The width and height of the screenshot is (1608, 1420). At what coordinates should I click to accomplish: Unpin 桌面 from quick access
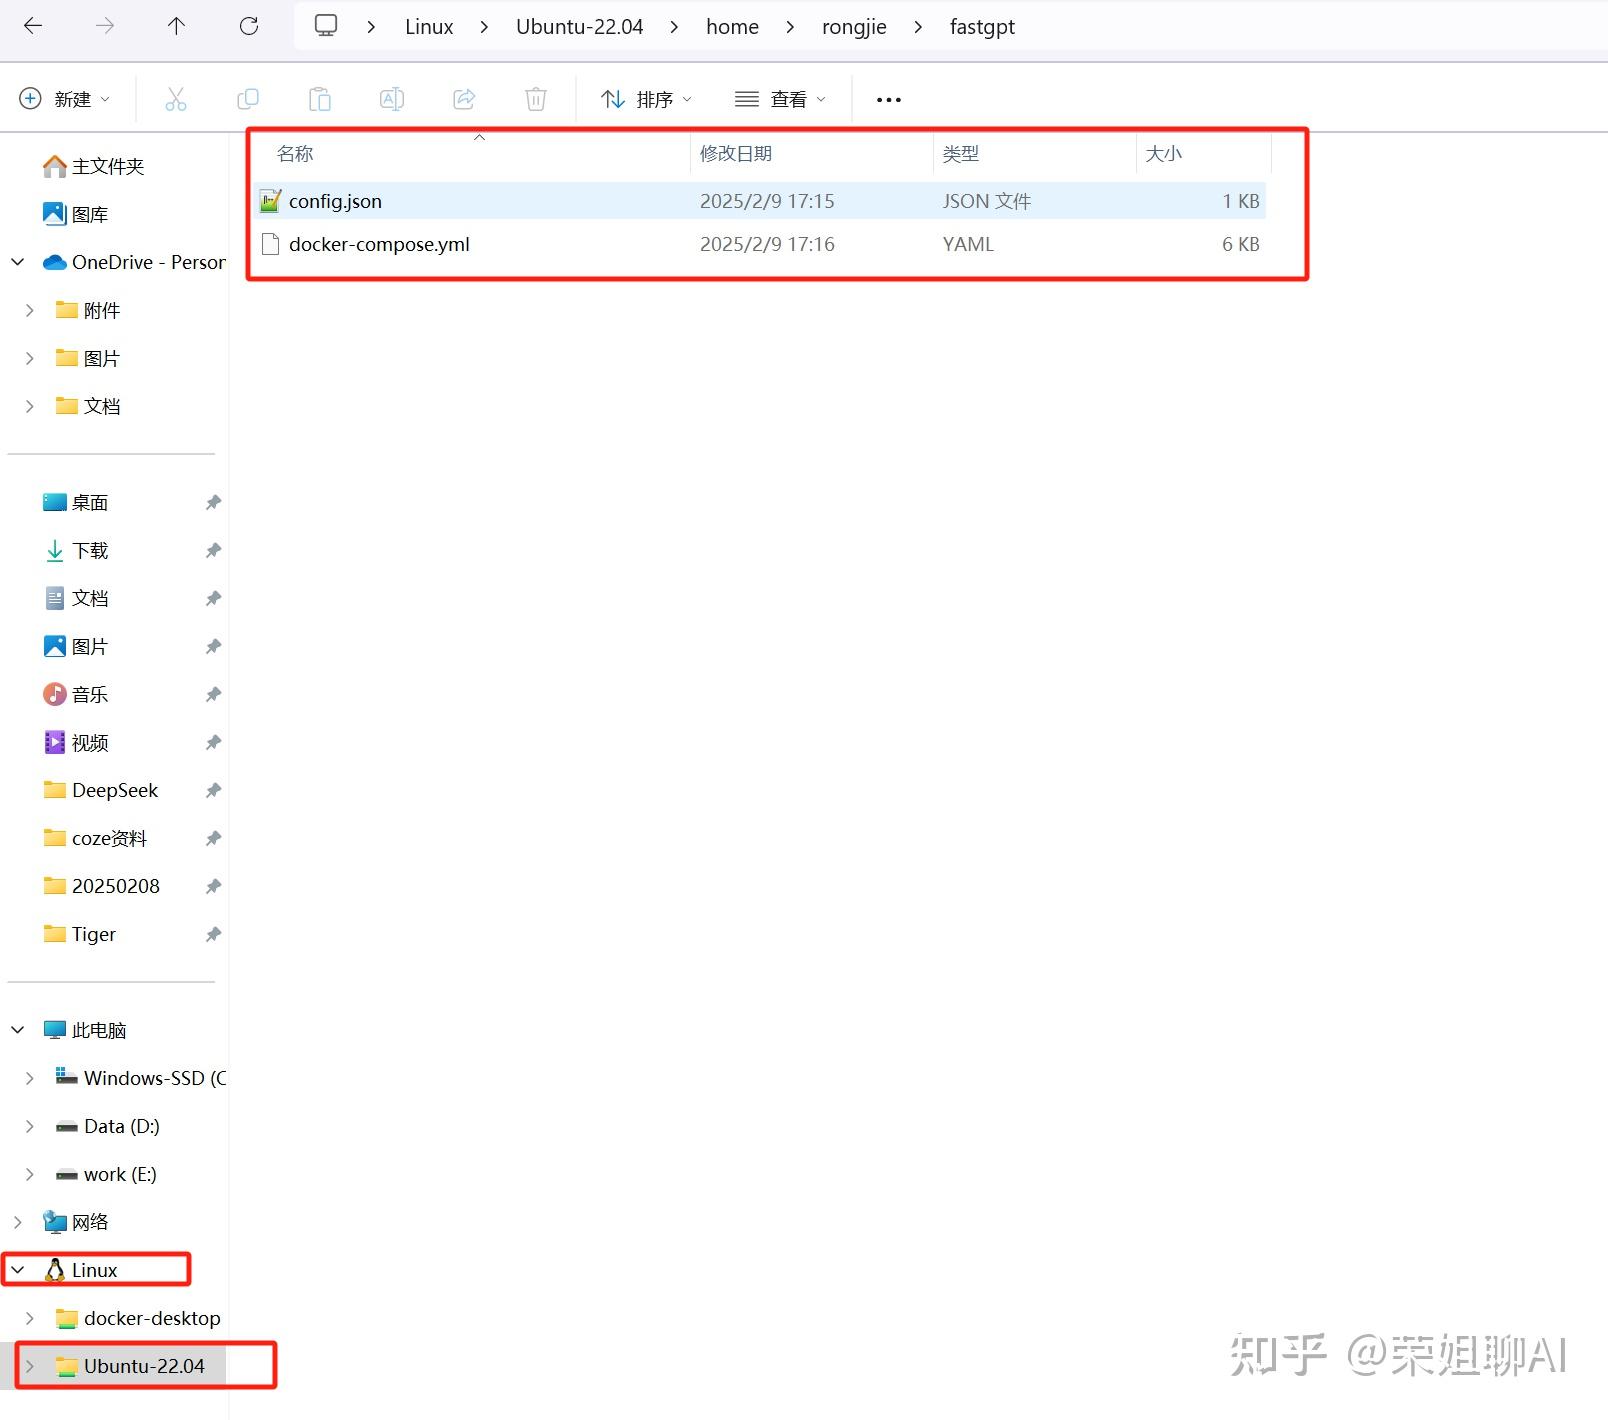[213, 502]
